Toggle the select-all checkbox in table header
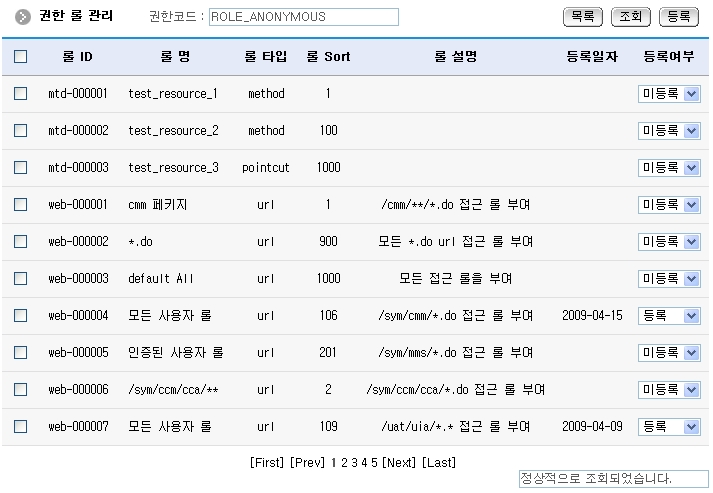Image resolution: width=713 pixels, height=493 pixels. point(20,57)
